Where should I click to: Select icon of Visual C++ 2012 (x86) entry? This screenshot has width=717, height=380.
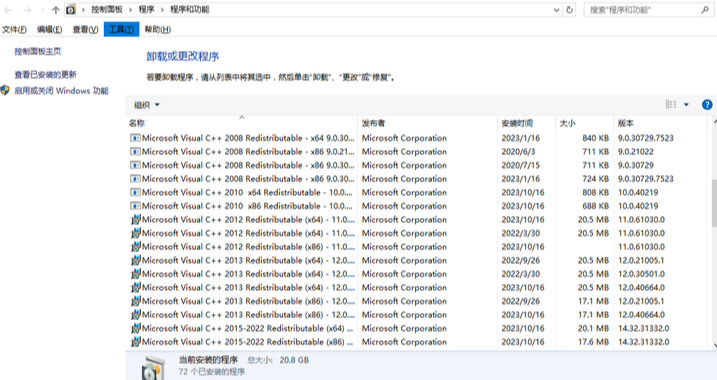pyautogui.click(x=135, y=246)
